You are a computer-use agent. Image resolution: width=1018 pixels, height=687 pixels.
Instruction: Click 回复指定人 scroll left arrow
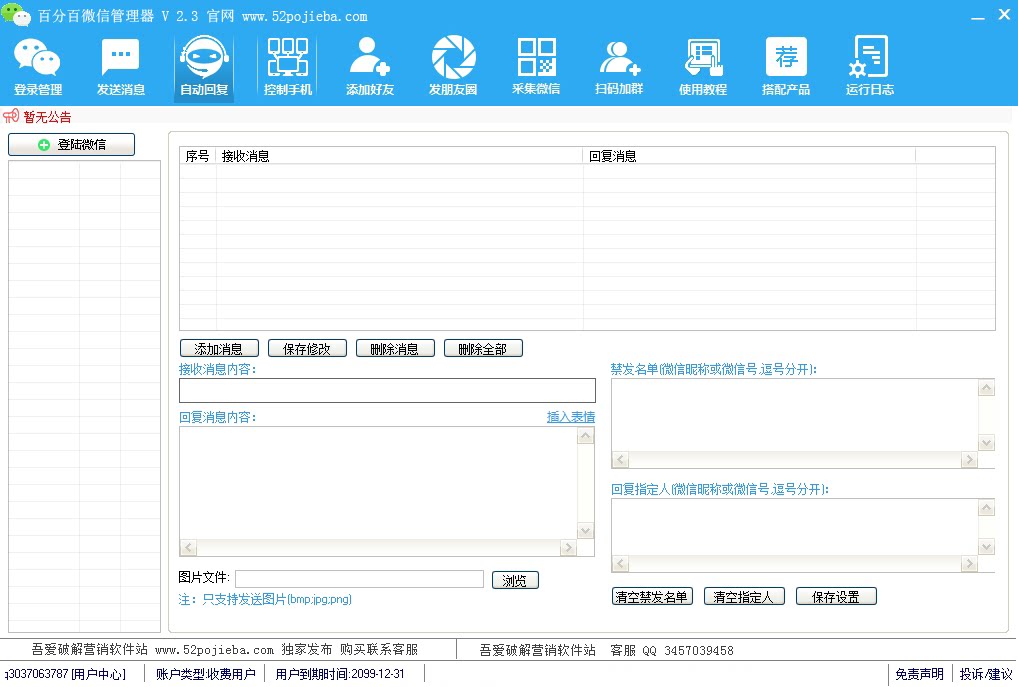click(x=620, y=564)
